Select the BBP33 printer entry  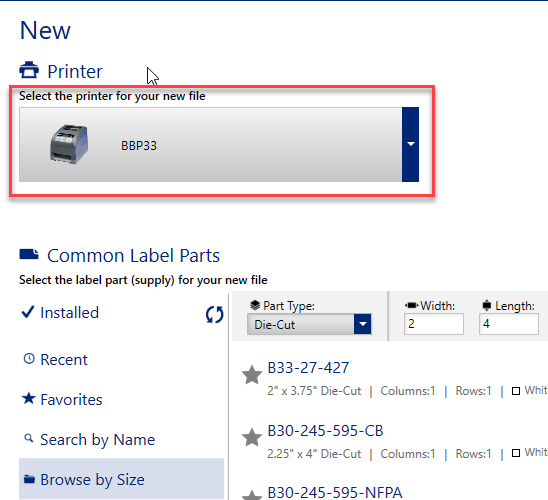210,144
